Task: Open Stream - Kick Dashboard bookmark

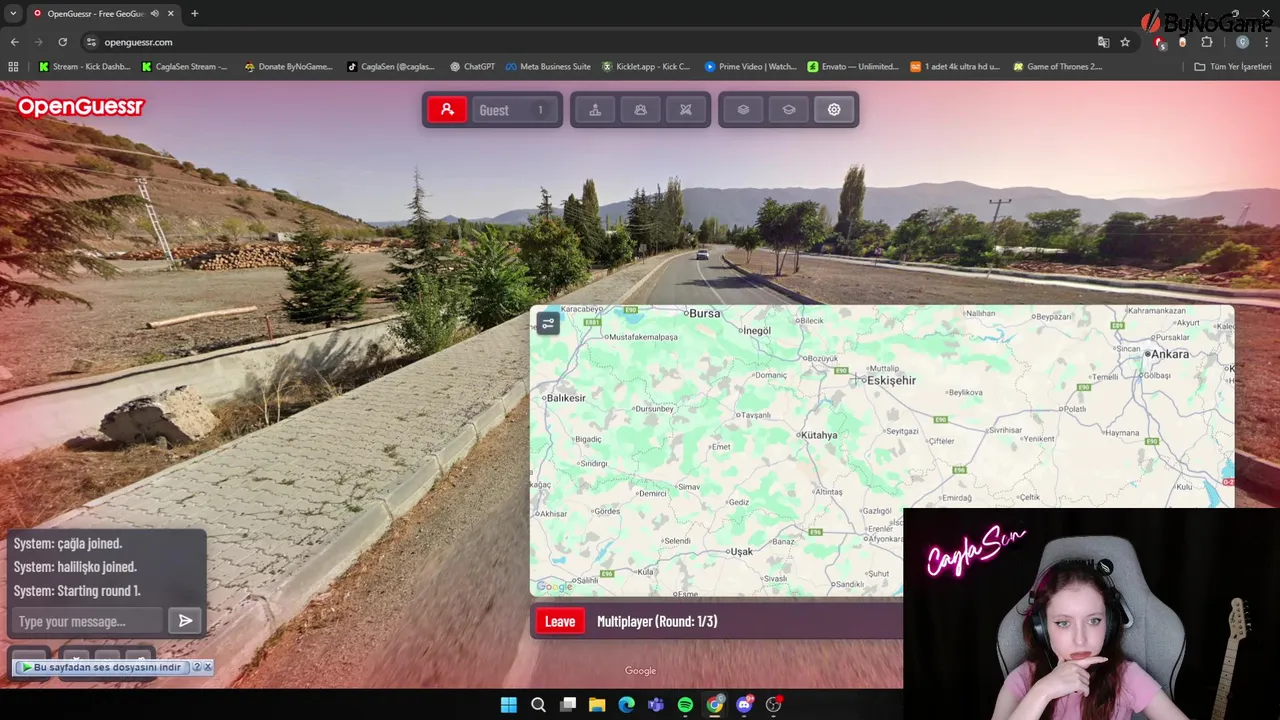Action: pyautogui.click(x=85, y=67)
